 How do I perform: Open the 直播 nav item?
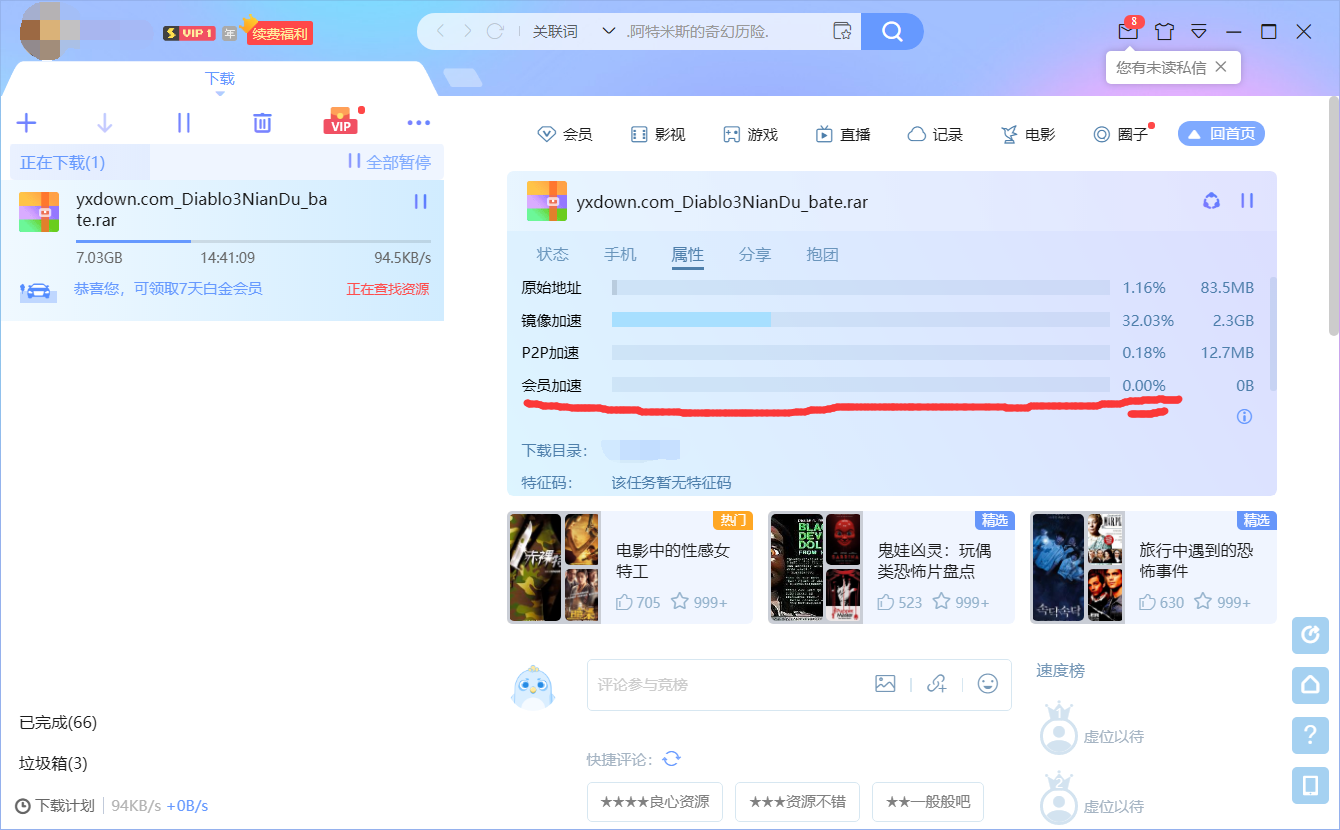(x=843, y=134)
